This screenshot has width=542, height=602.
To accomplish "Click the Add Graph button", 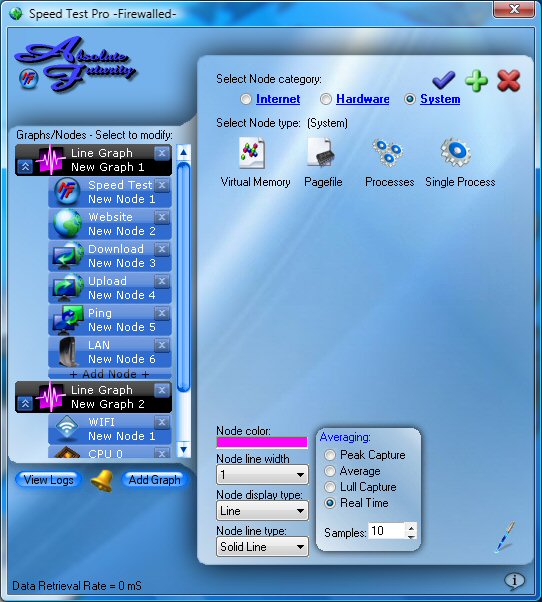I will (x=154, y=480).
